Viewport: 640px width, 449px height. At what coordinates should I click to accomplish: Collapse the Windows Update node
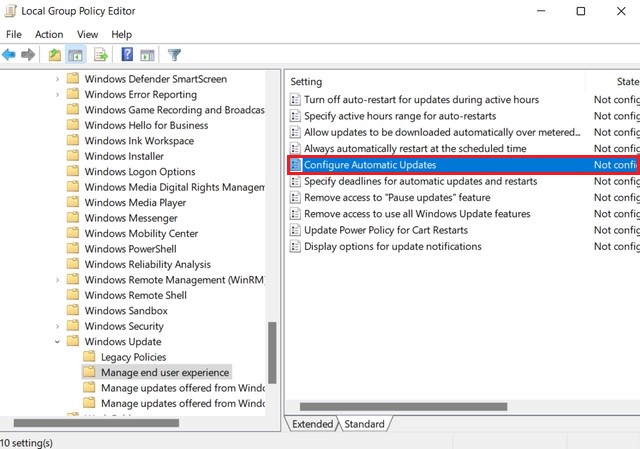pyautogui.click(x=58, y=342)
